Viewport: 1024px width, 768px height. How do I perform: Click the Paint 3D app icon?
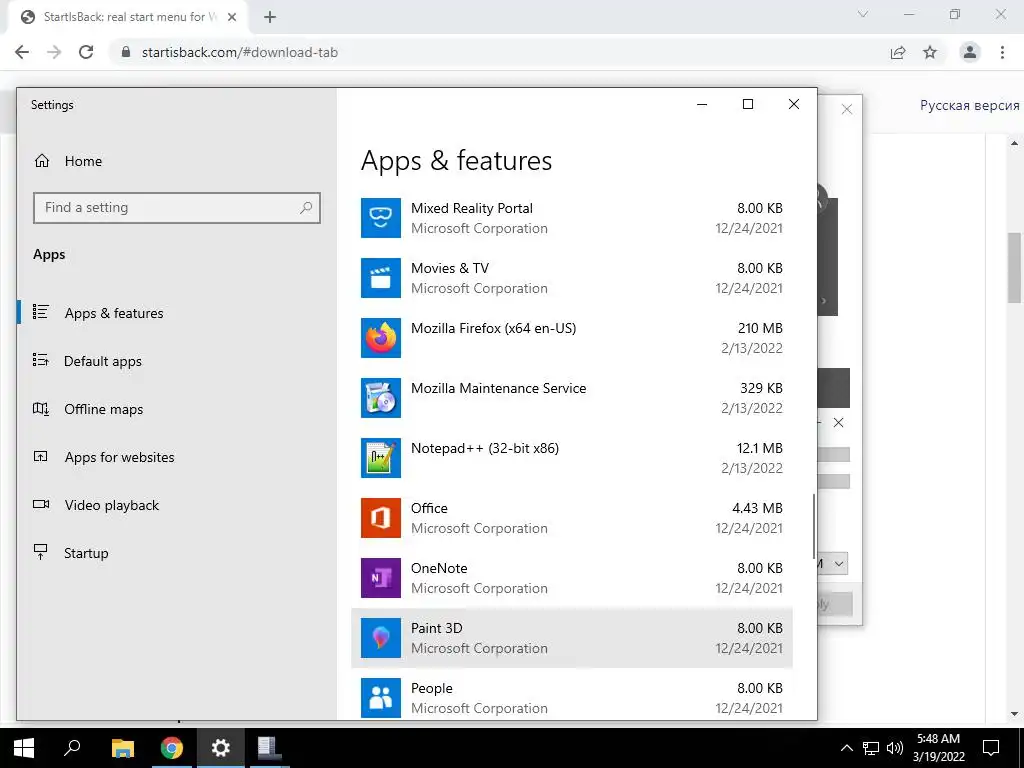[381, 639]
